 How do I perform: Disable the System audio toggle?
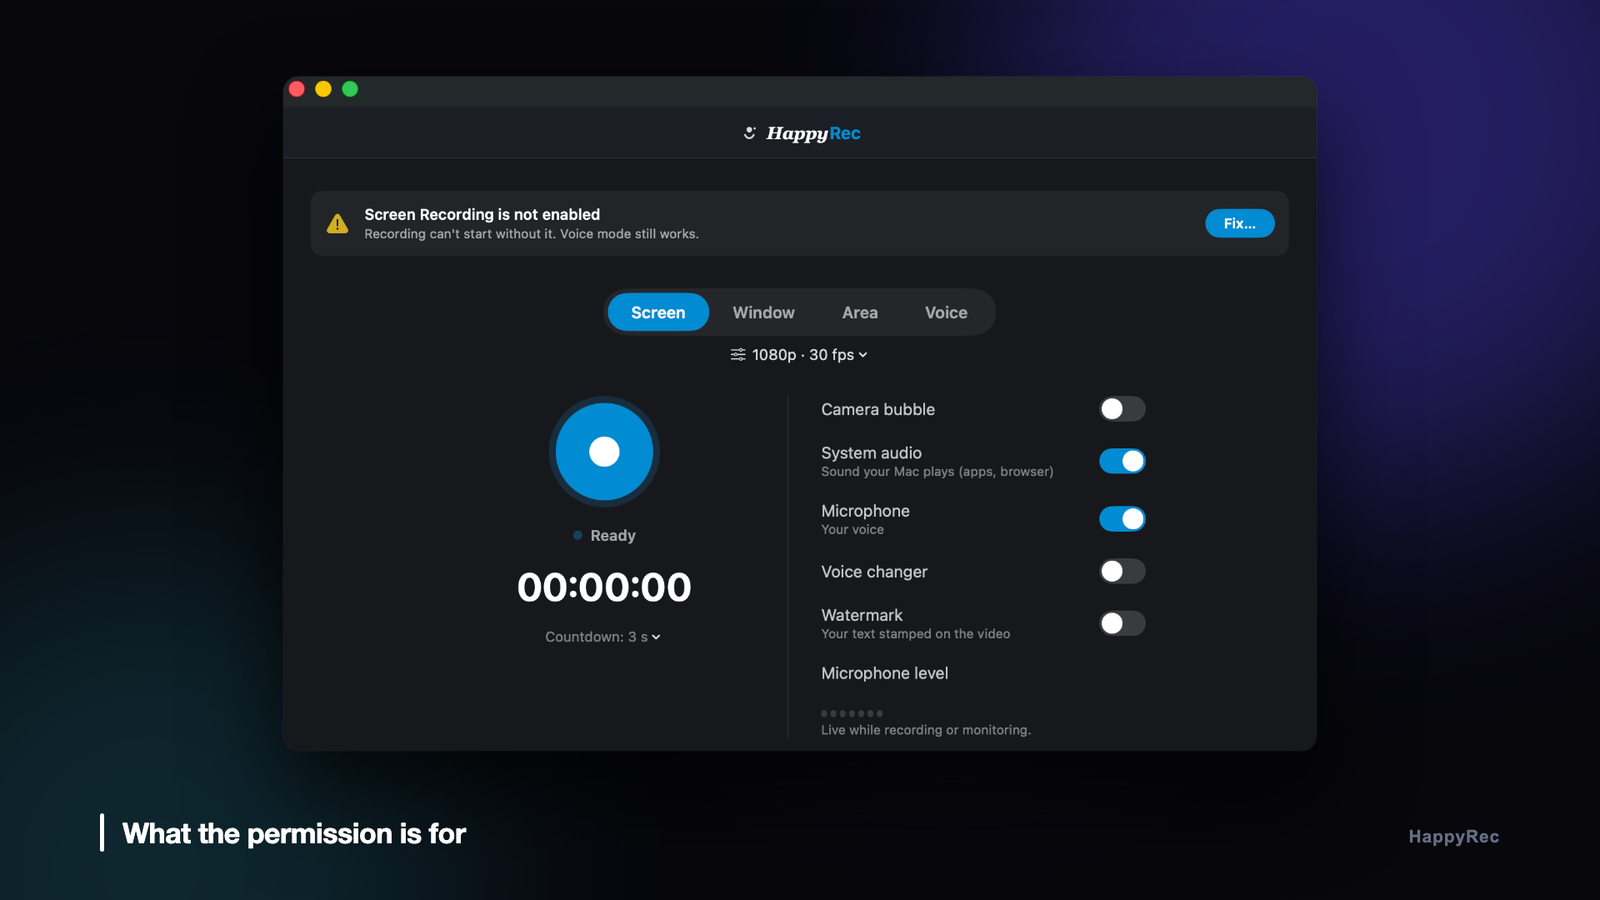pos(1122,461)
